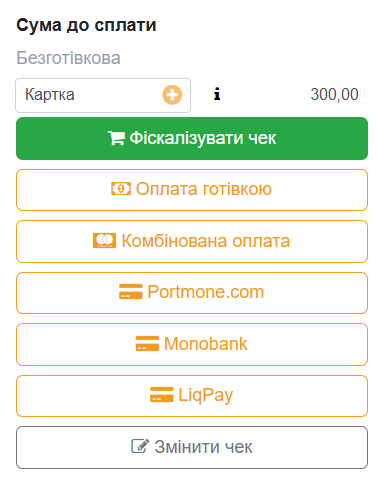Click the cart icon on Фіскалізувати чек
Viewport: 379px width, 477px height.
[116, 138]
